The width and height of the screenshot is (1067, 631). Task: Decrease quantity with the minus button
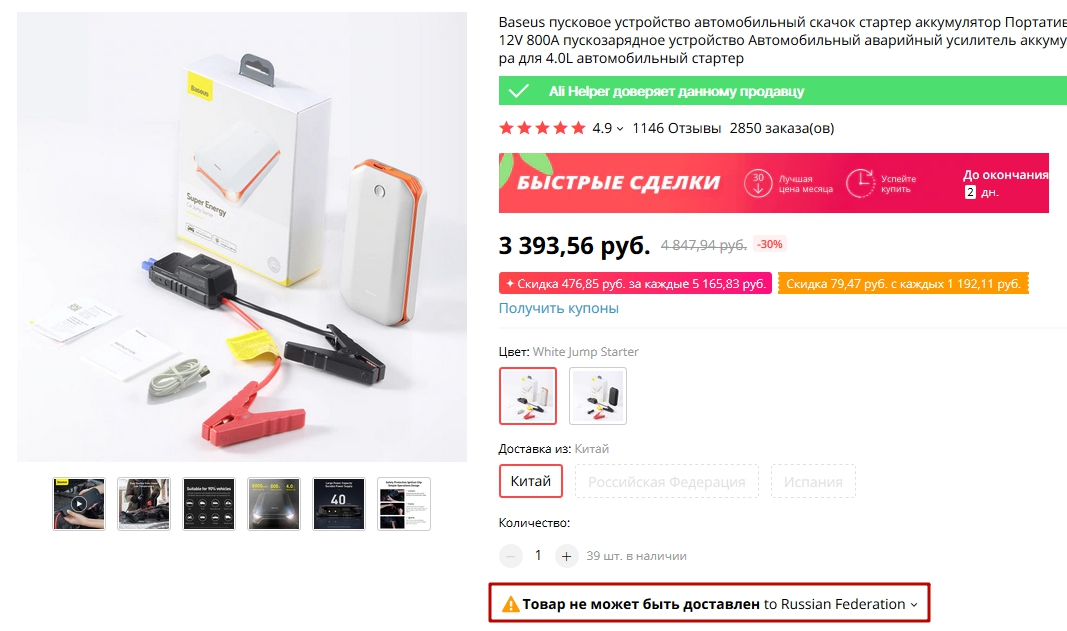[x=511, y=556]
